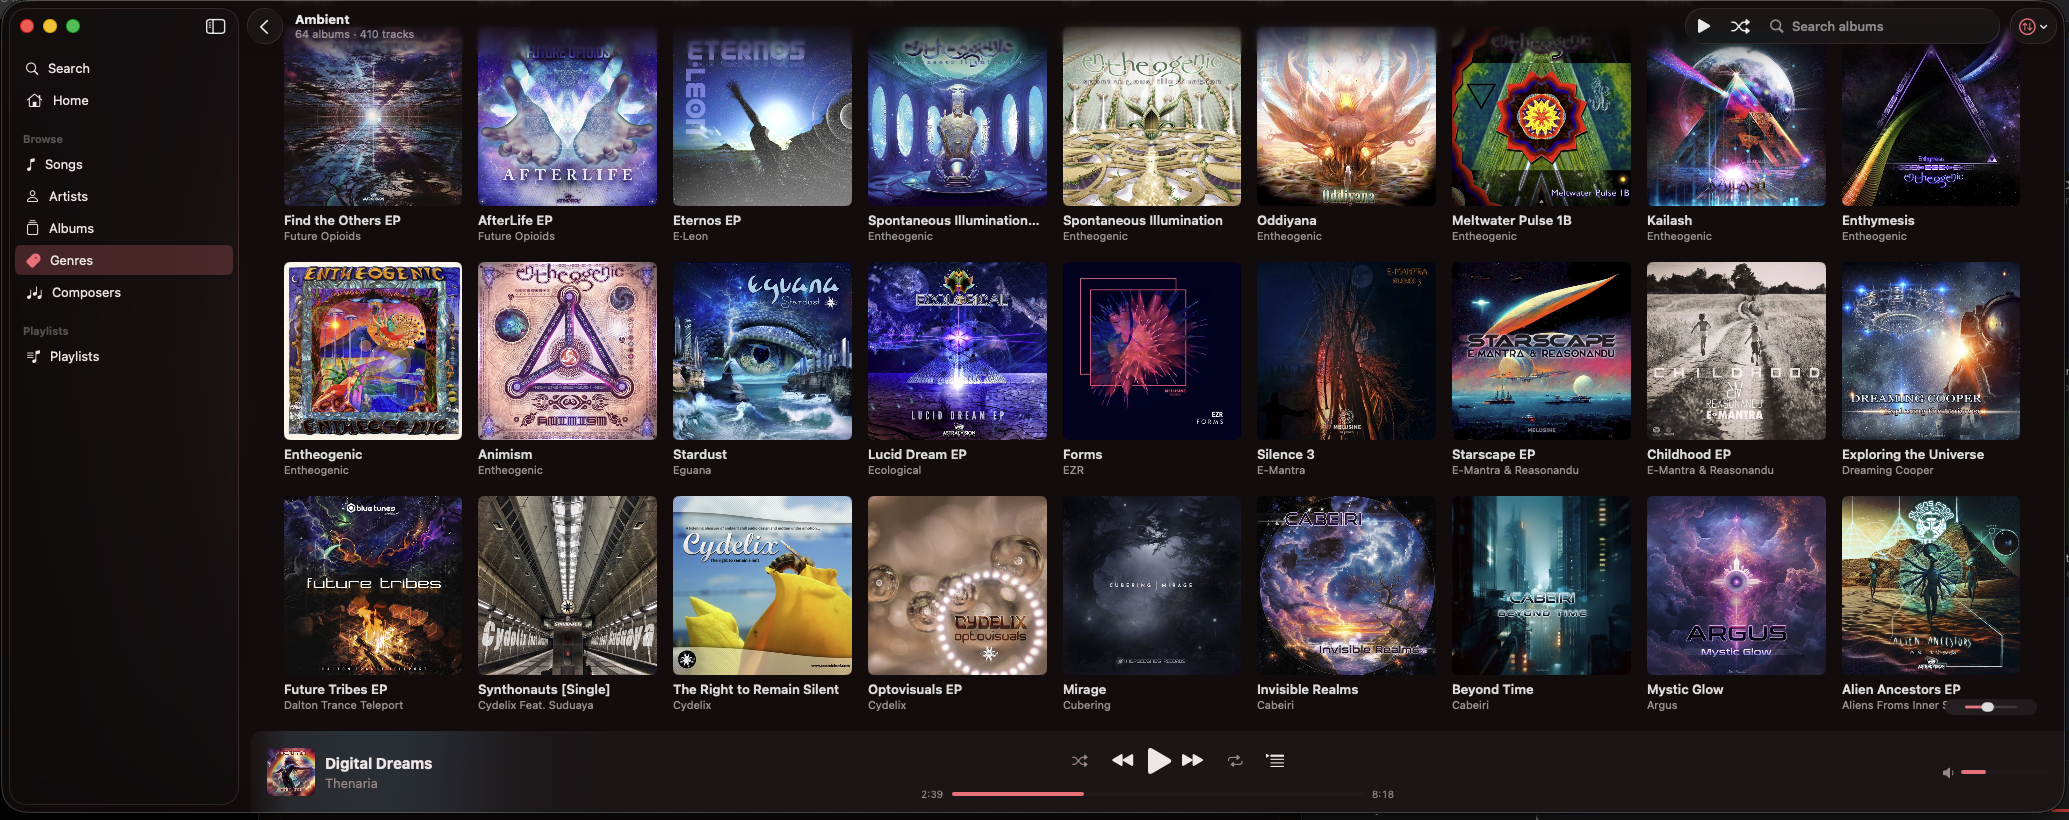Open the Beyond Time album cover

tap(1541, 586)
